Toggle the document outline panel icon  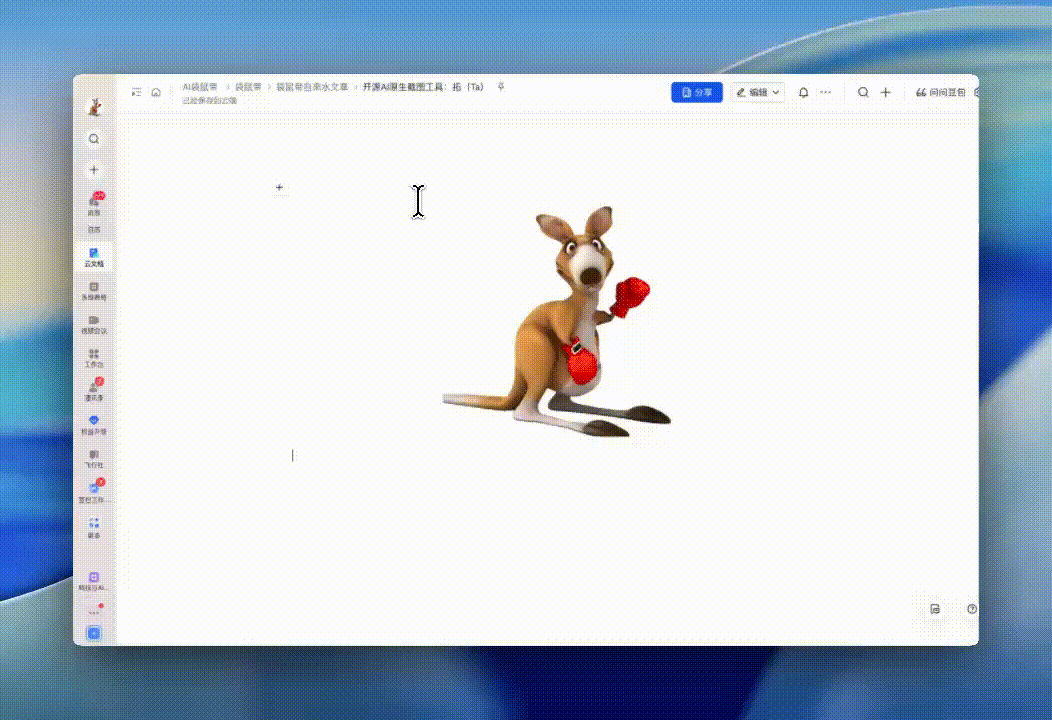coord(137,92)
